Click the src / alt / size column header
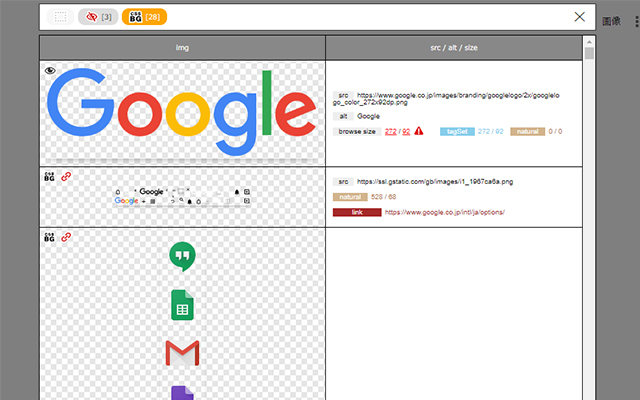The height and width of the screenshot is (400, 640). [454, 48]
